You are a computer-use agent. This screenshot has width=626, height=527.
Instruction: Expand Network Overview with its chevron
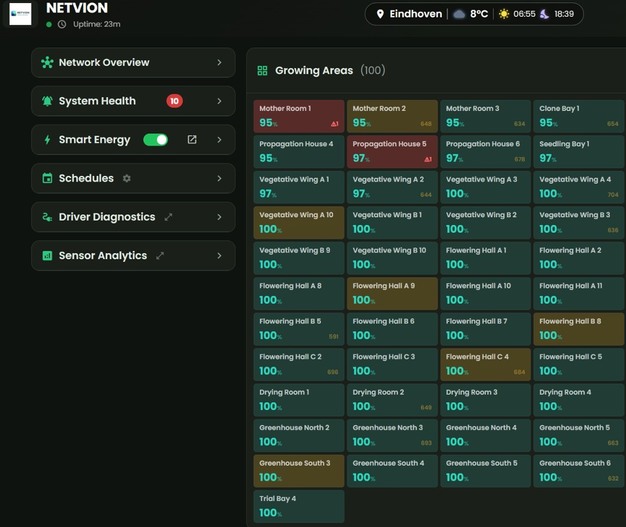(219, 62)
